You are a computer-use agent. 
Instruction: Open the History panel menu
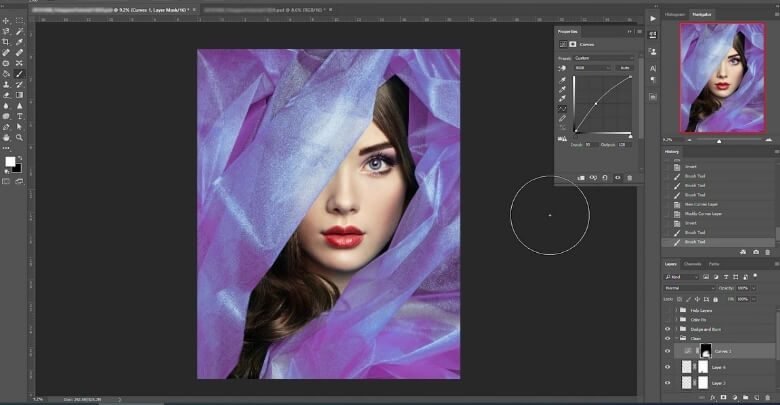777,152
